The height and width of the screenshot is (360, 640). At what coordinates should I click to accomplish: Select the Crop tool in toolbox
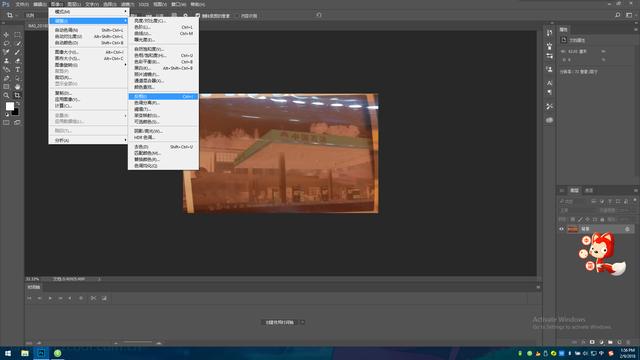[18, 95]
